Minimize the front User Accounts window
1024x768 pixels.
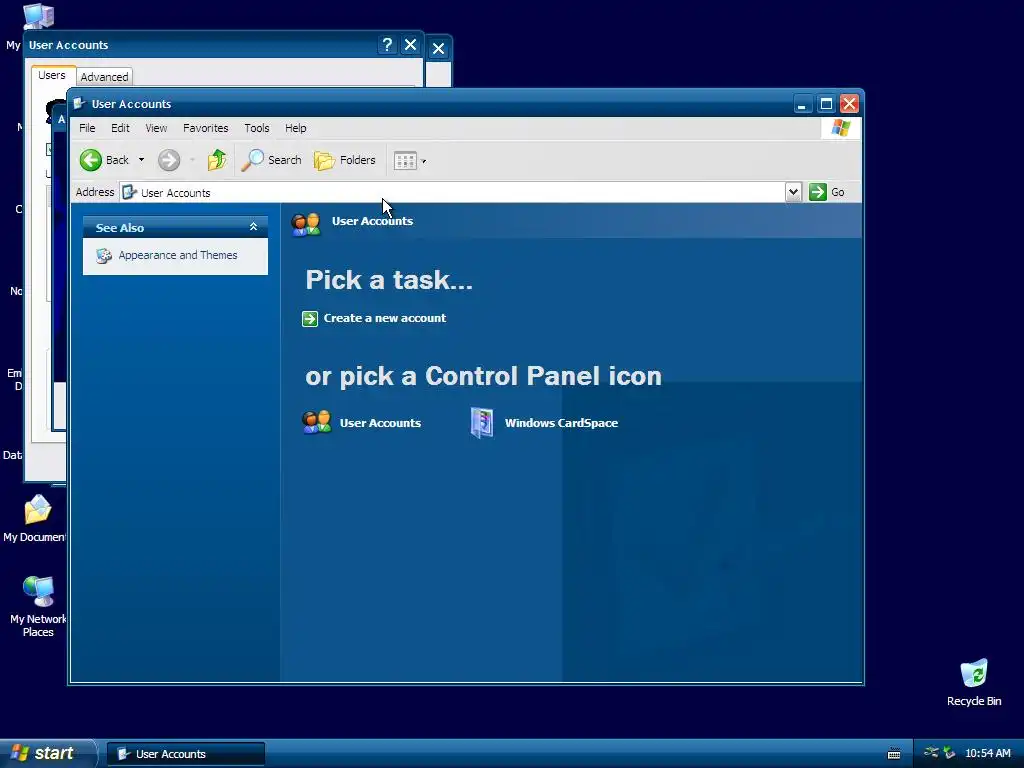[x=803, y=104]
